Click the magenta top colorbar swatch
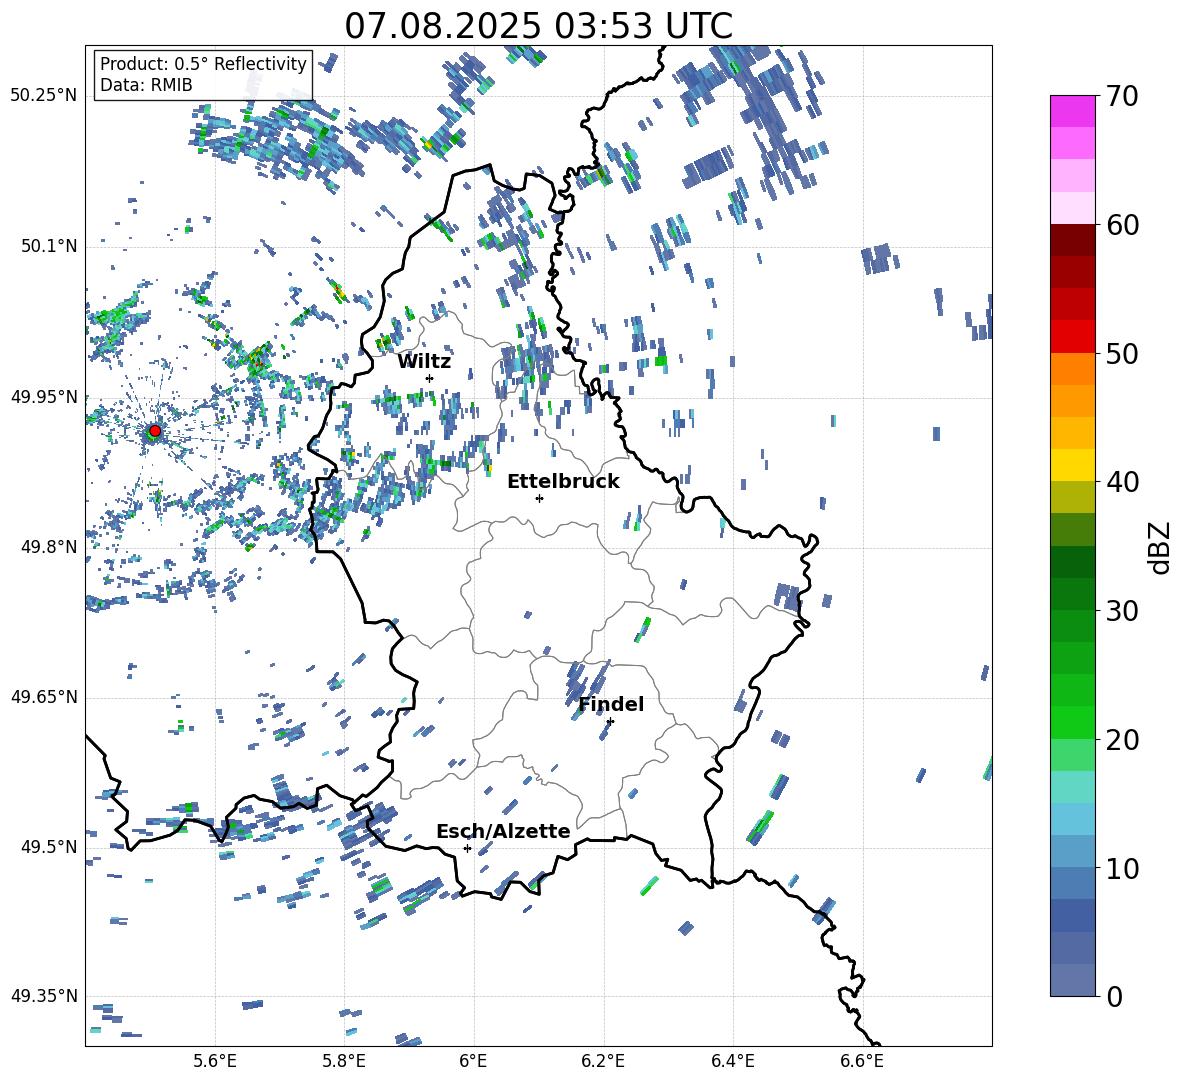Screen dimensions: 1184x1081 click(1072, 111)
